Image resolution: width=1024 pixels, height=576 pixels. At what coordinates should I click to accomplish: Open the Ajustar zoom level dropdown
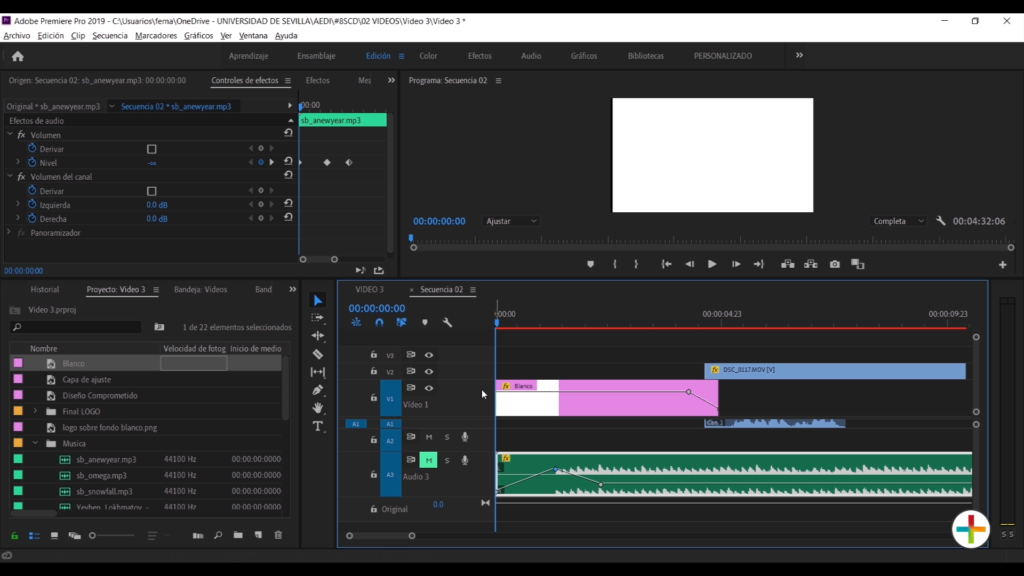coord(511,221)
